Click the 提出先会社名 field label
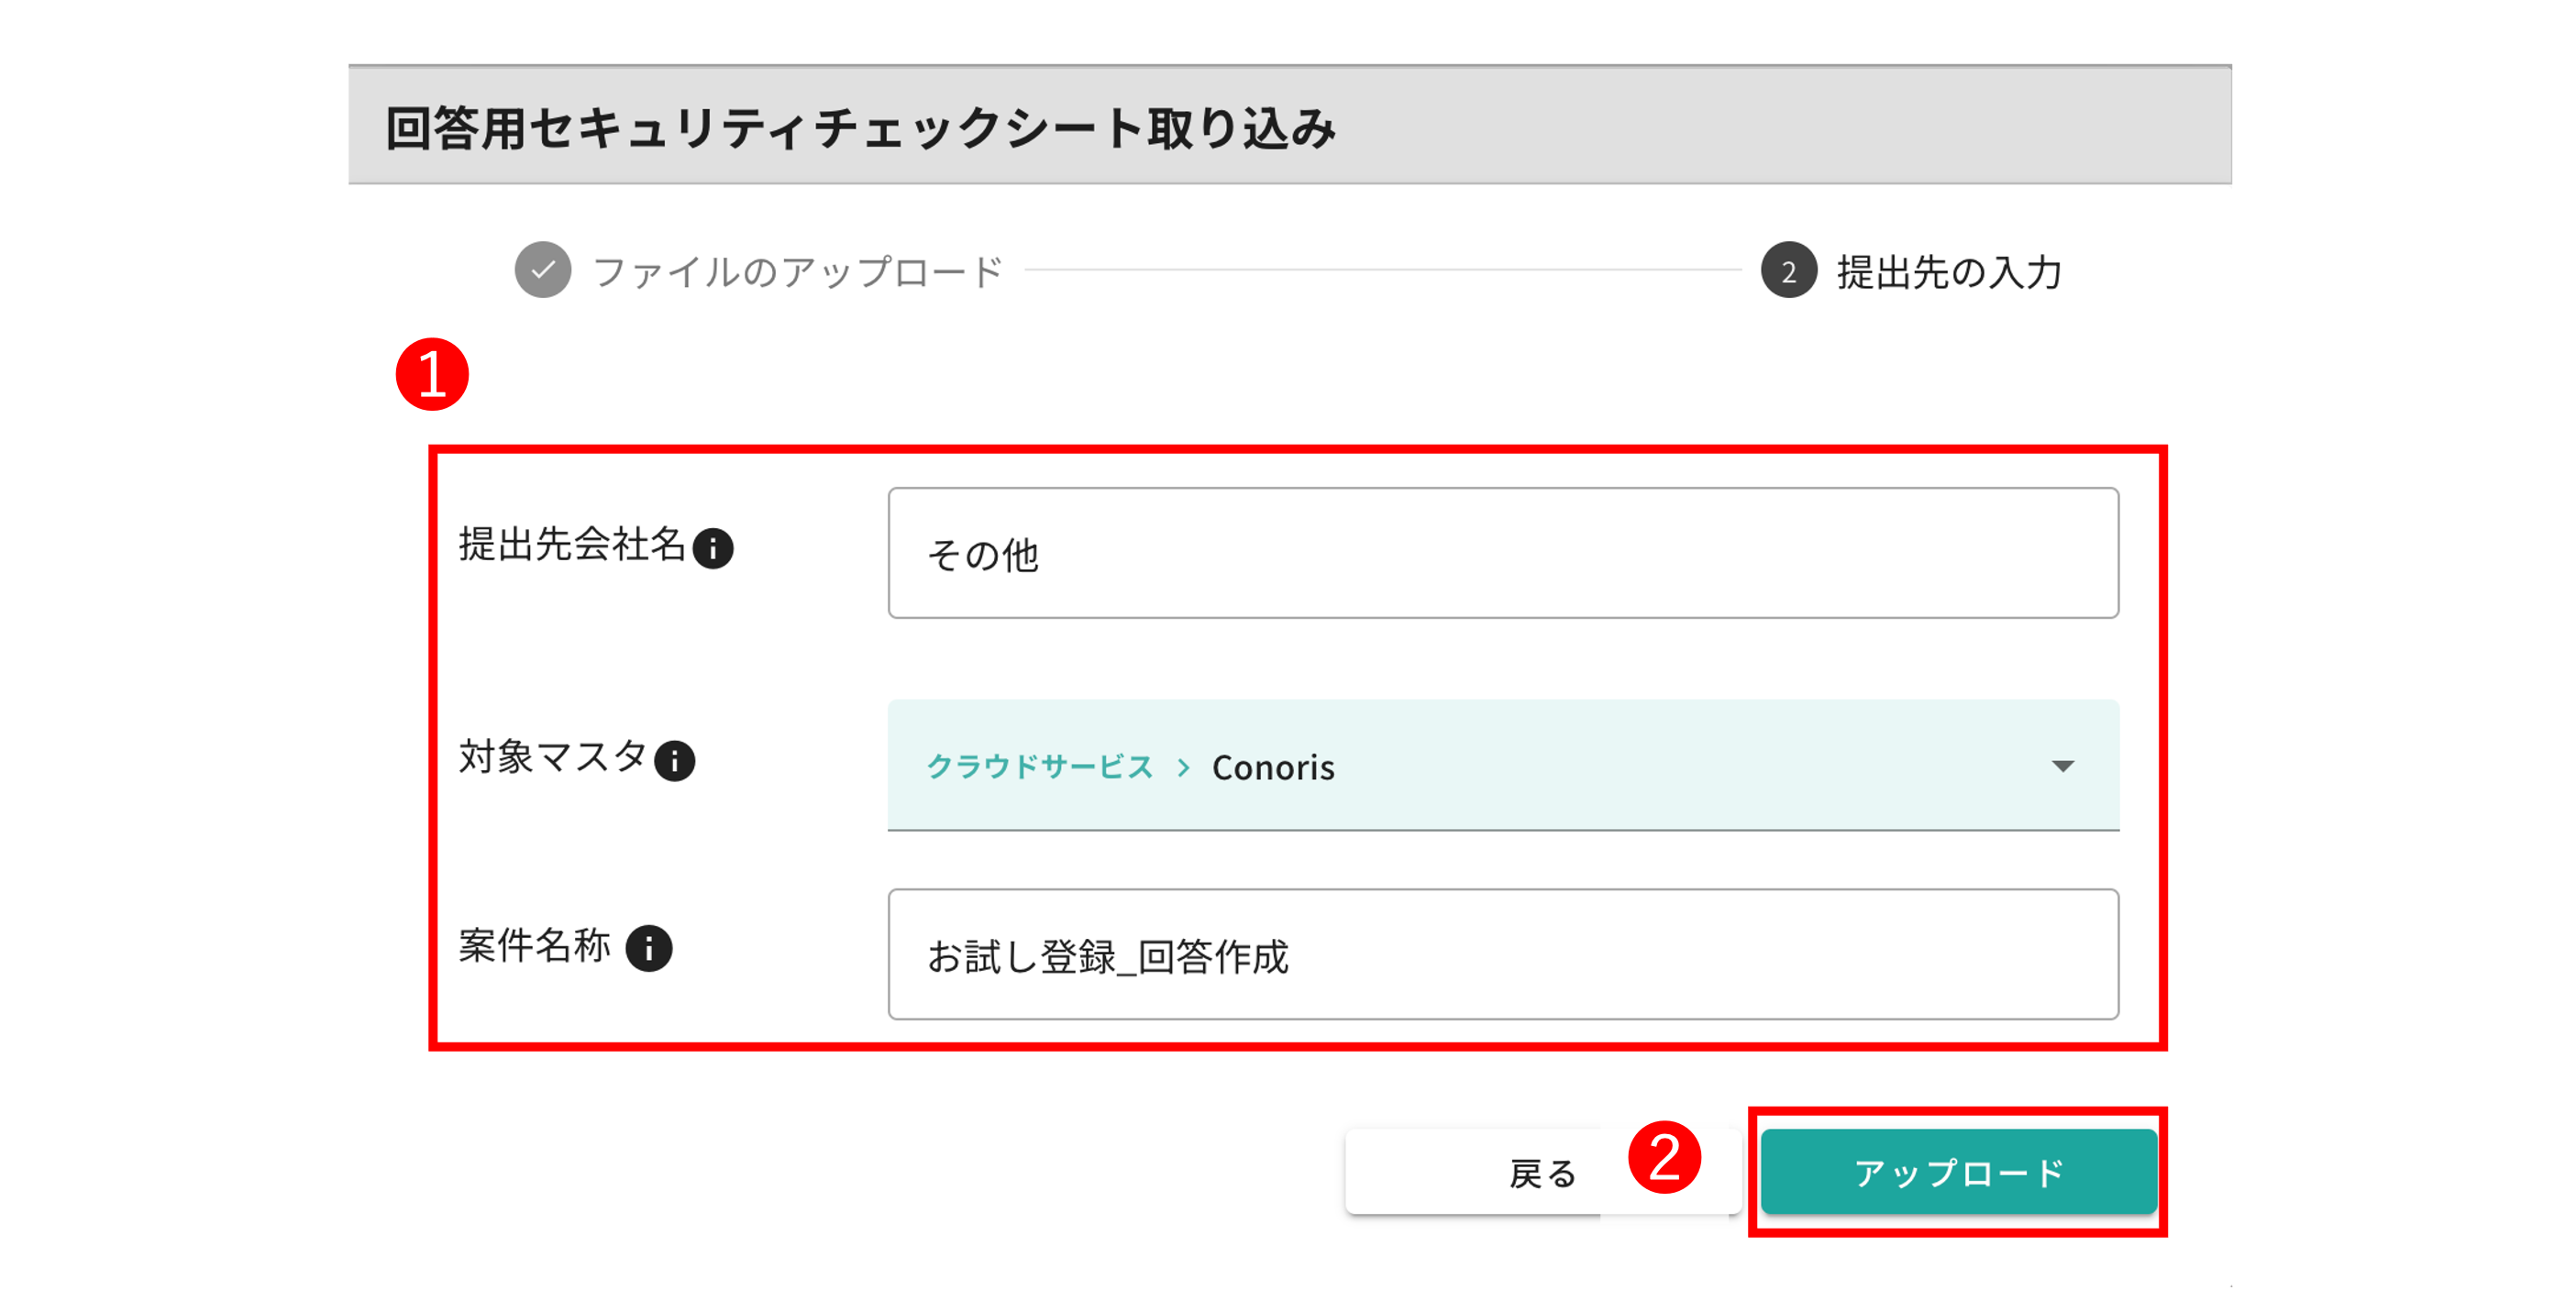This screenshot has height=1290, width=2576. tap(572, 545)
